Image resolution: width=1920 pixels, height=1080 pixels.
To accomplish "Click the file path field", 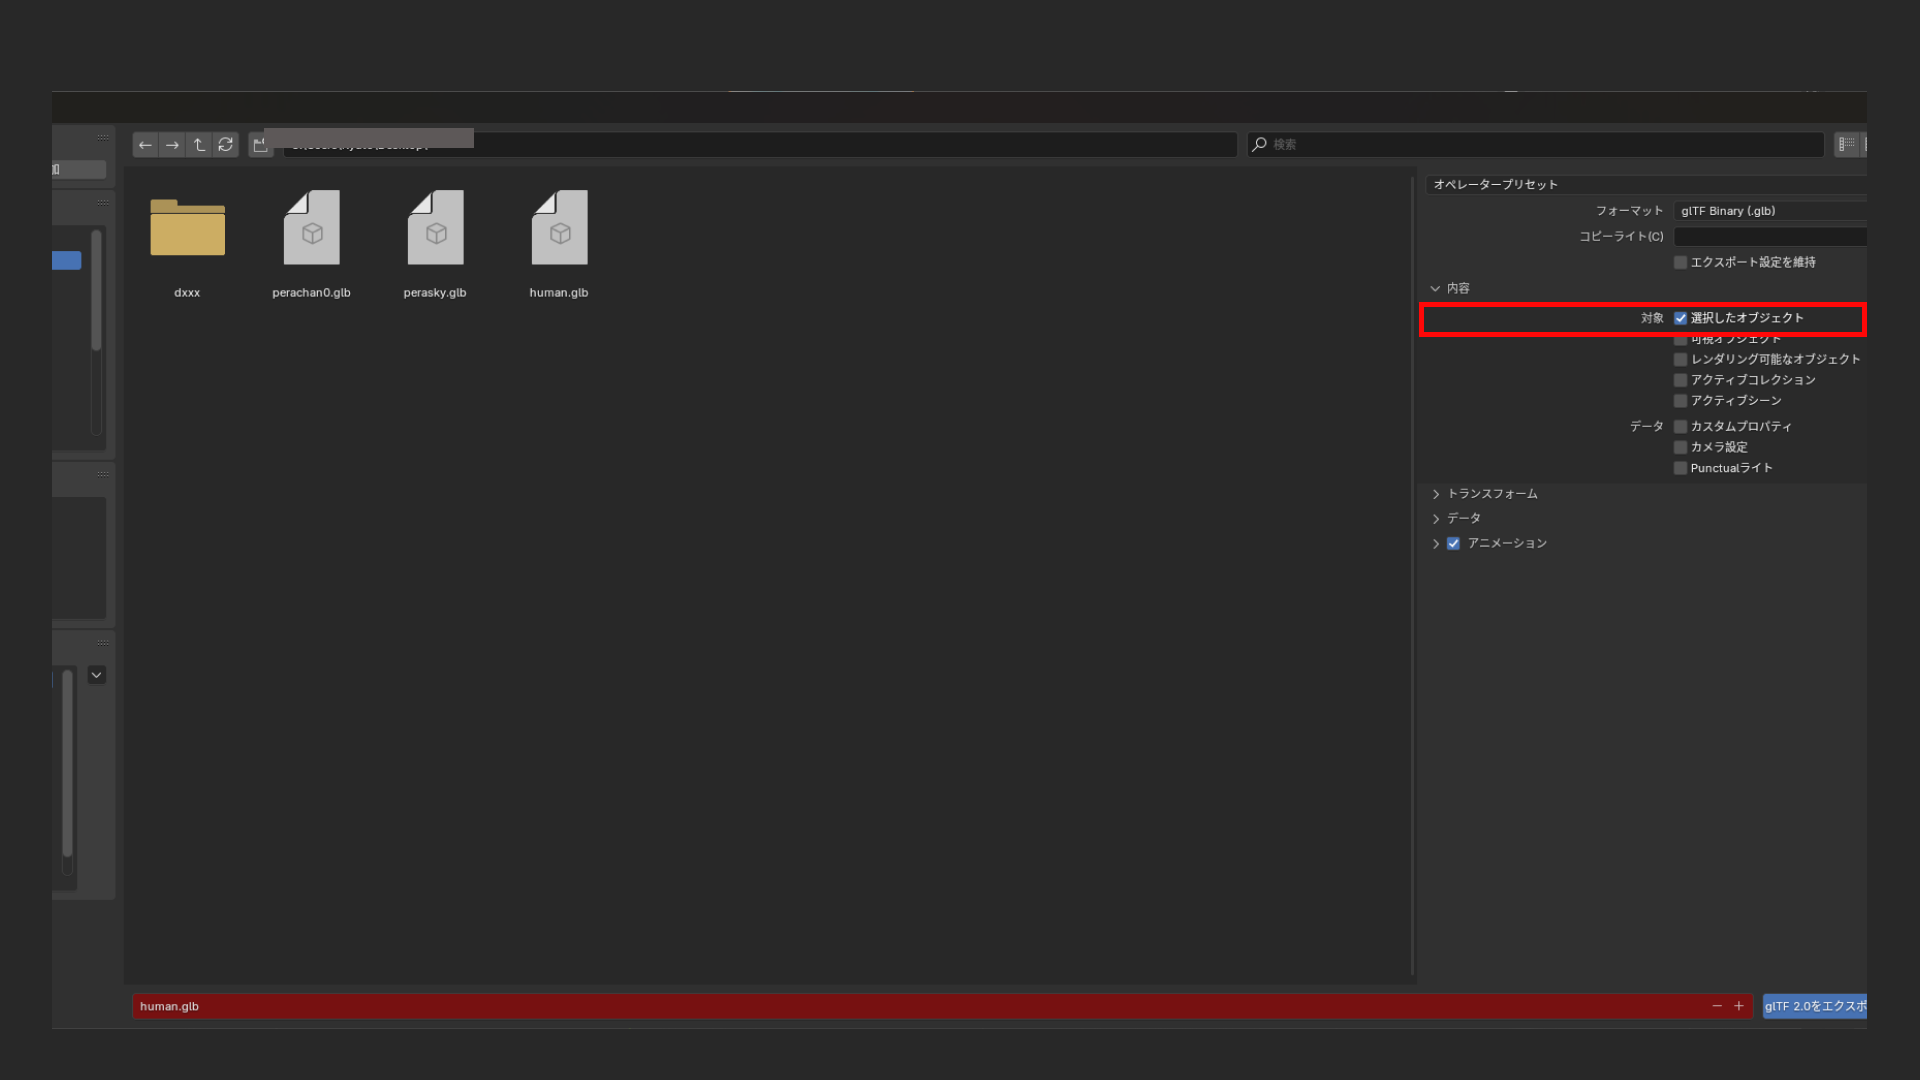I will click(760, 145).
